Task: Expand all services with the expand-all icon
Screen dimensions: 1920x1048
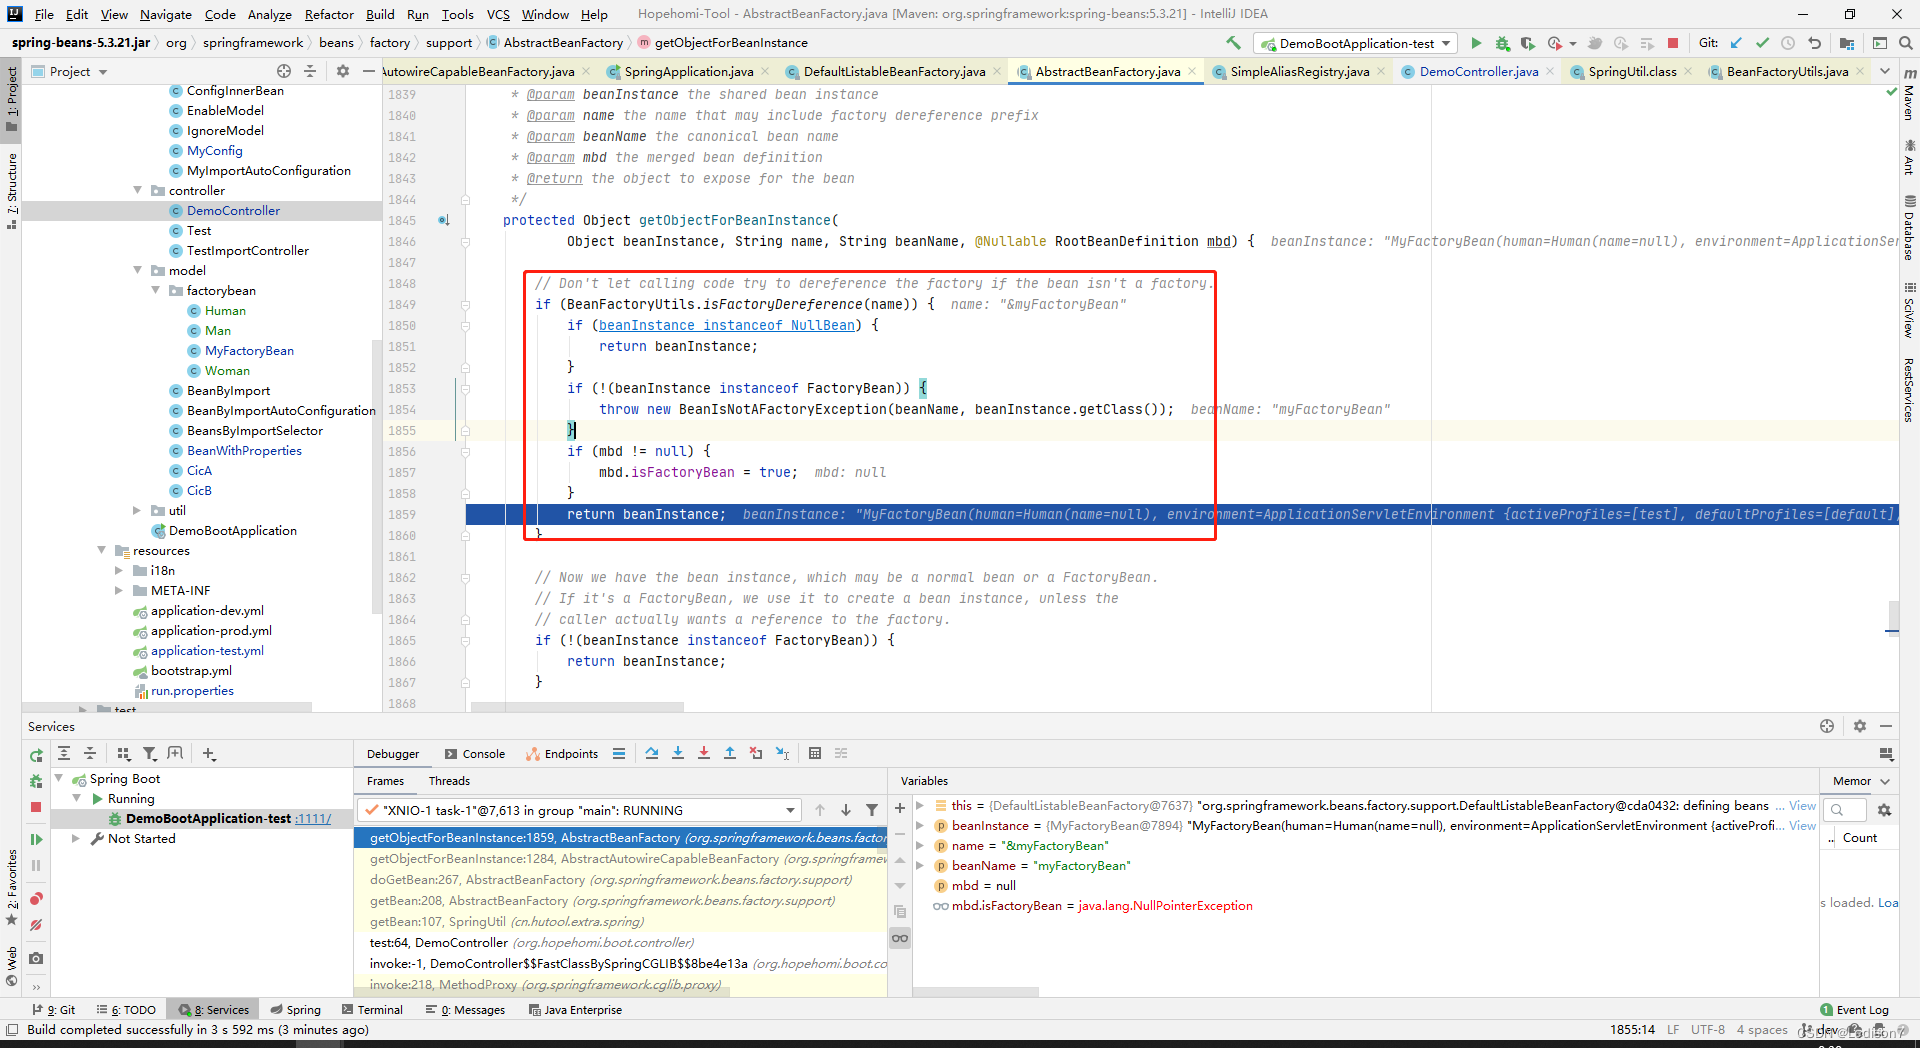Action: 64,753
